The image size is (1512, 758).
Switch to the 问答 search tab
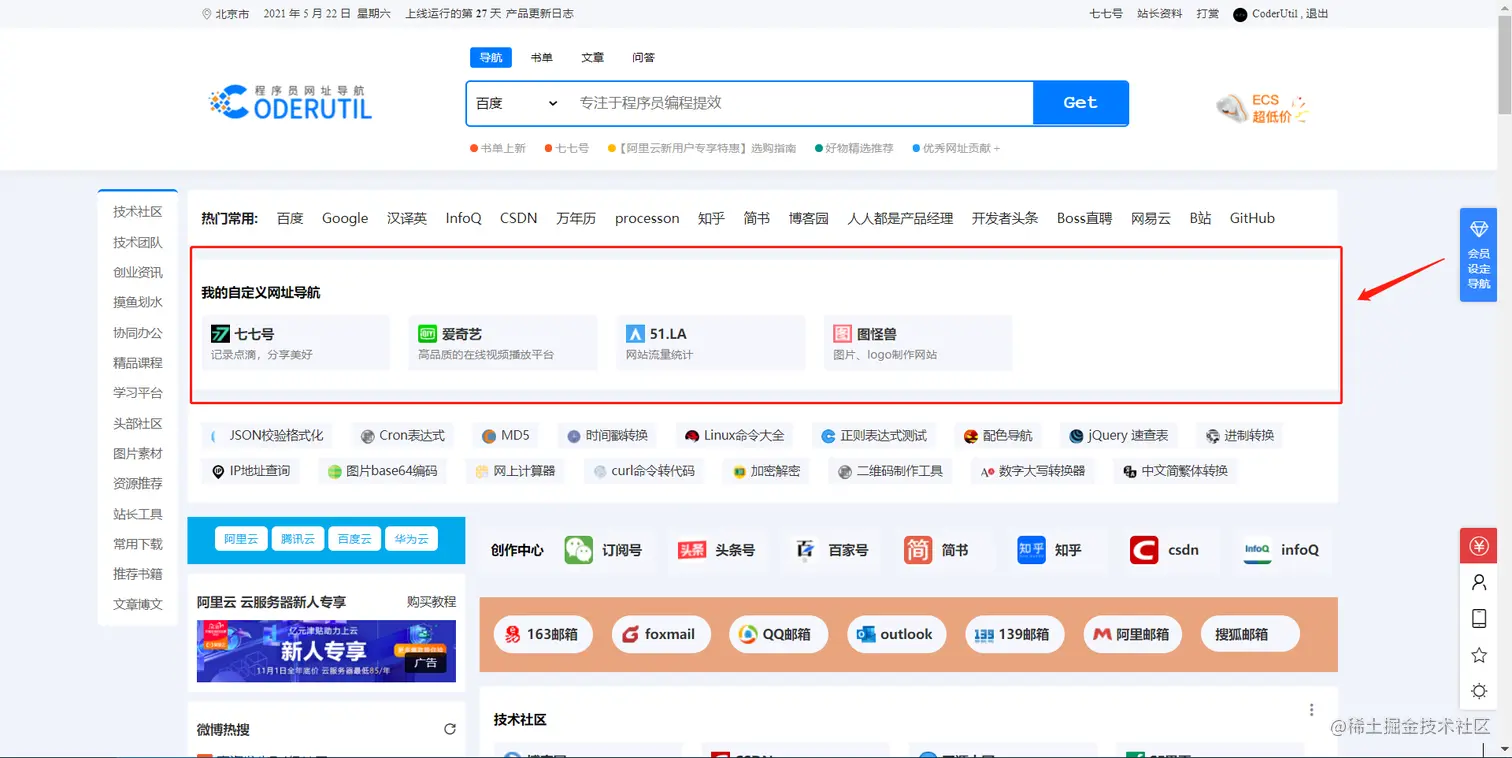pyautogui.click(x=644, y=57)
